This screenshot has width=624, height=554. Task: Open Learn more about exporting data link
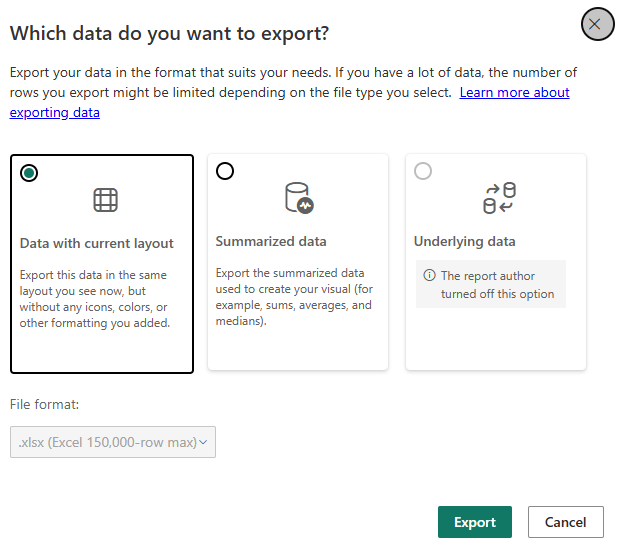tap(514, 92)
